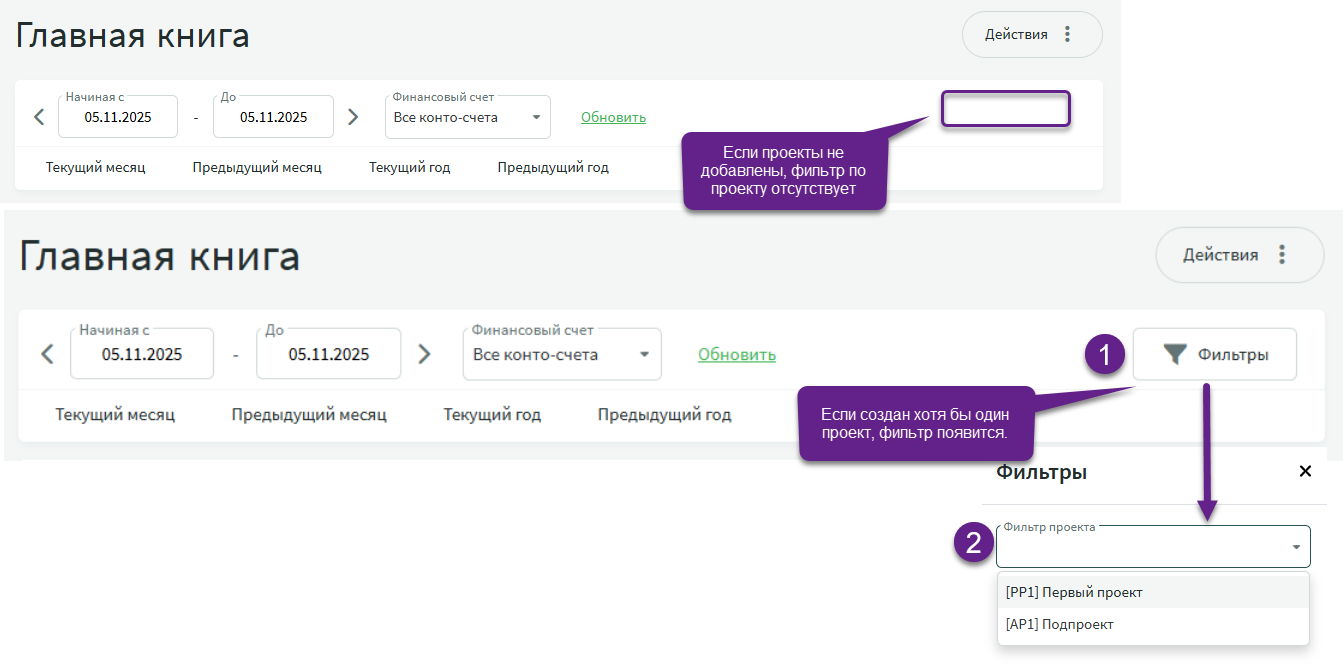1343x670 pixels.
Task: Select Предыдущий год in the upper panel
Action: tap(553, 167)
